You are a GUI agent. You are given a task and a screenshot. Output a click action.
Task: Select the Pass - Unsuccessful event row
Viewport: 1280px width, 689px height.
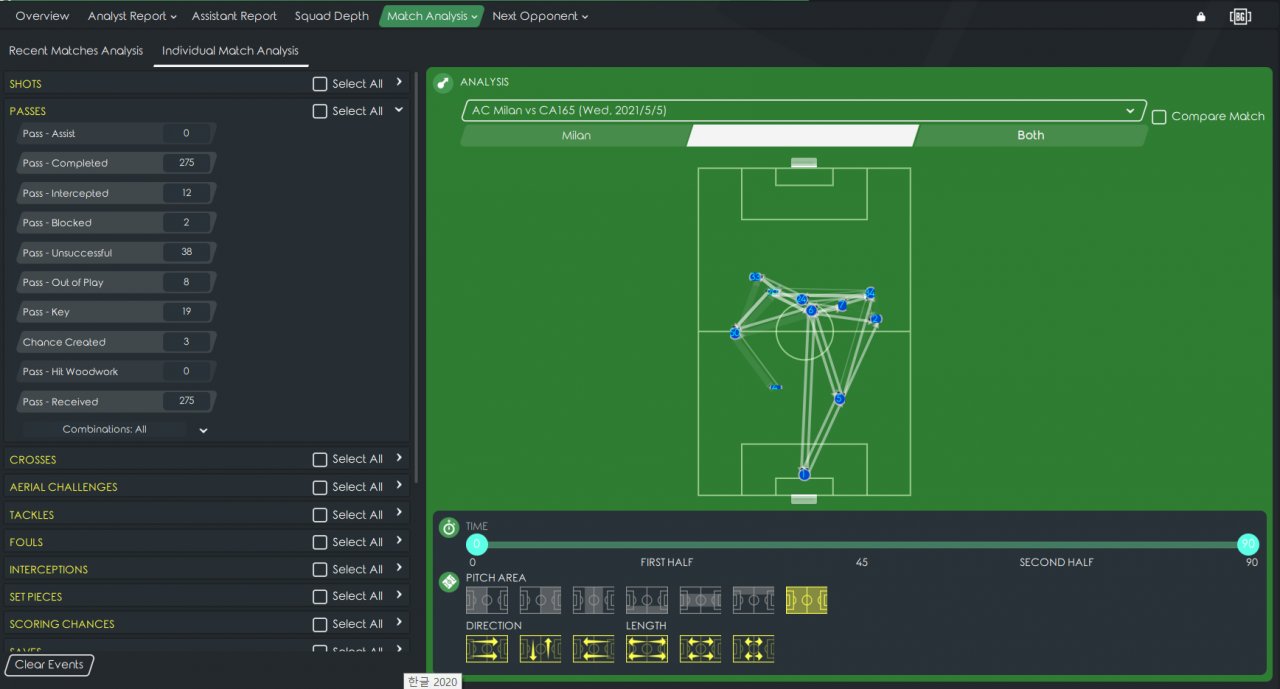[x=116, y=253]
